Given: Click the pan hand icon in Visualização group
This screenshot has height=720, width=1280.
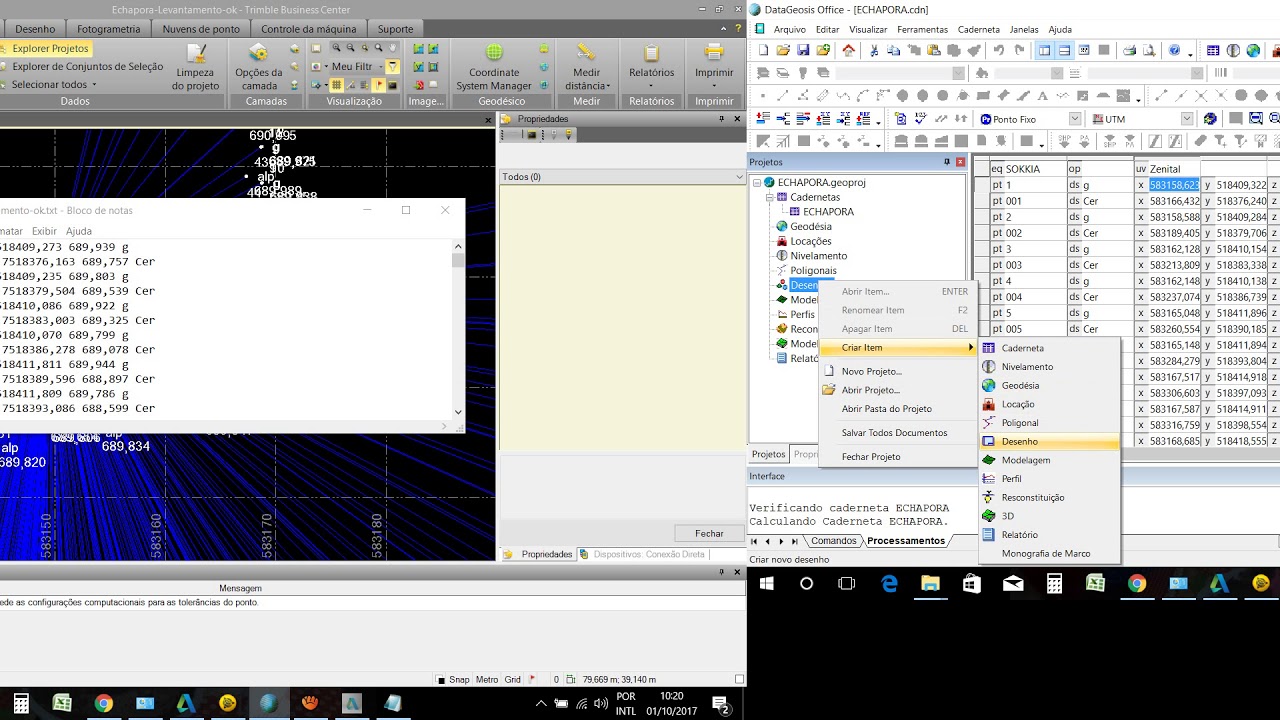Looking at the screenshot, I should [393, 47].
